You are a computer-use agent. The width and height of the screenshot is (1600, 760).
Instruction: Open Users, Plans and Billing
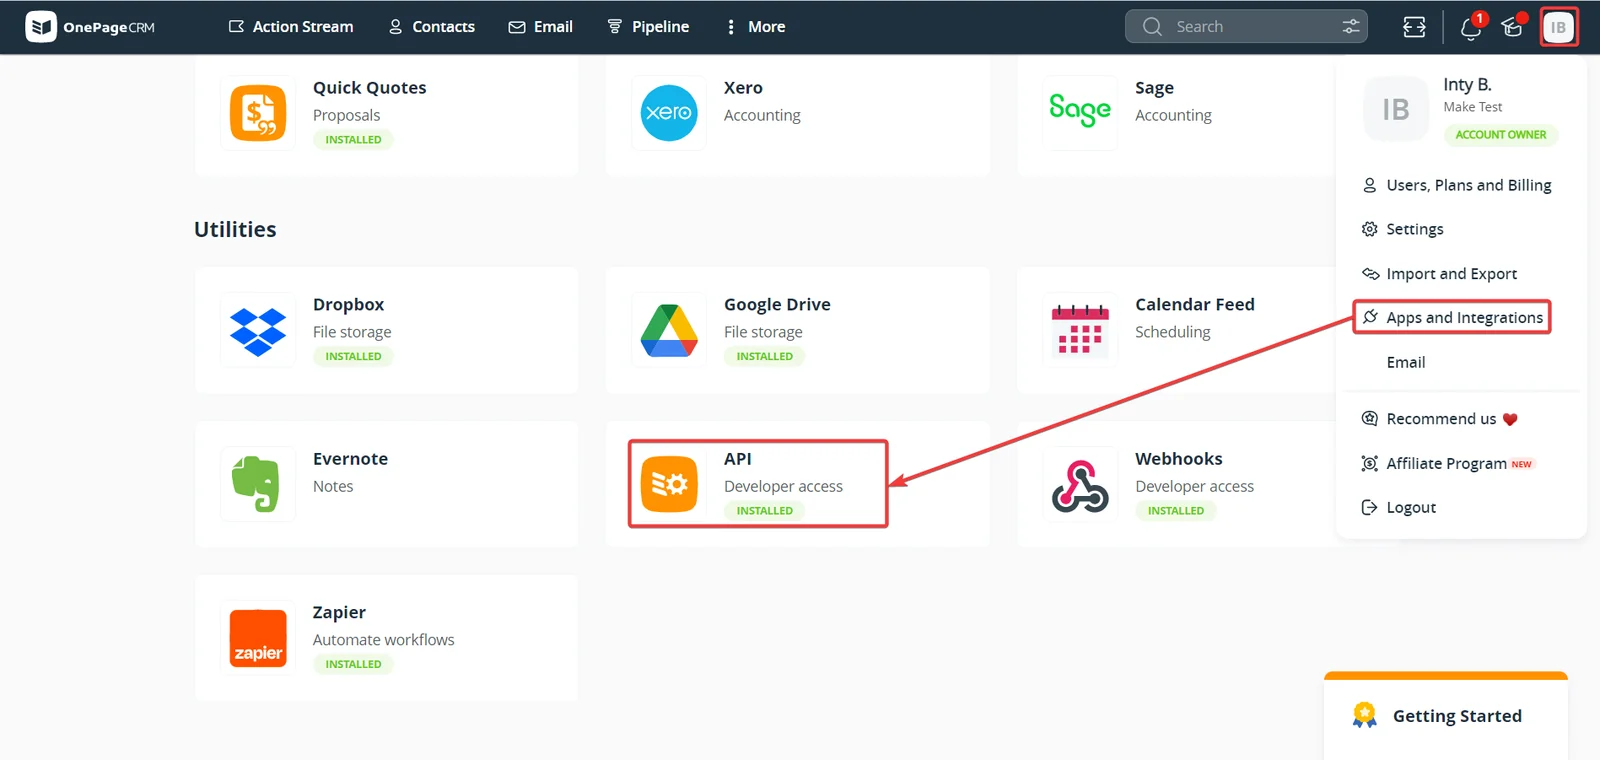[x=1457, y=185]
